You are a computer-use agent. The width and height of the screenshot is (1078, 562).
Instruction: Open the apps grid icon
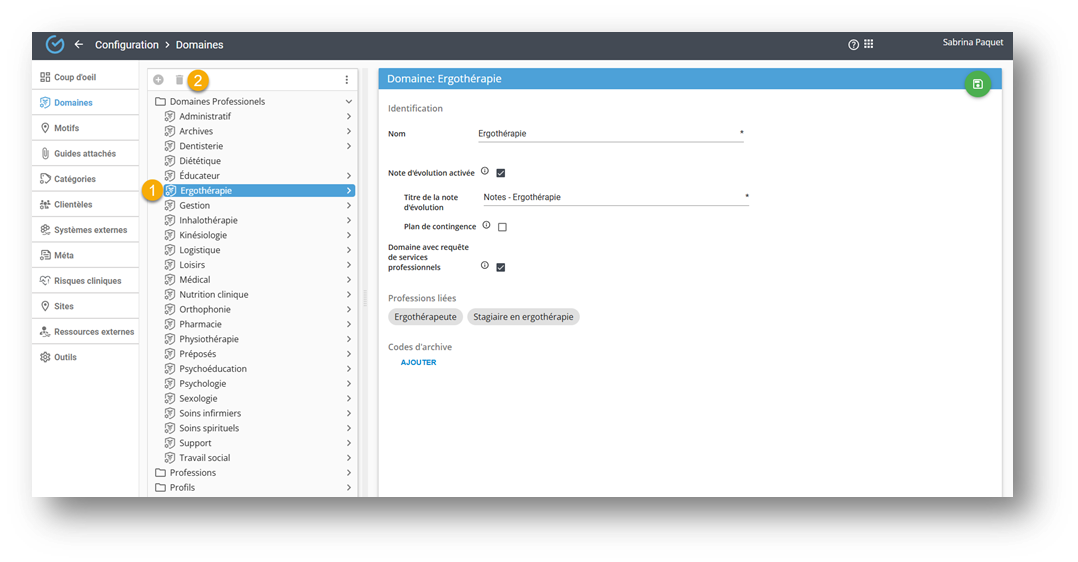pos(868,45)
